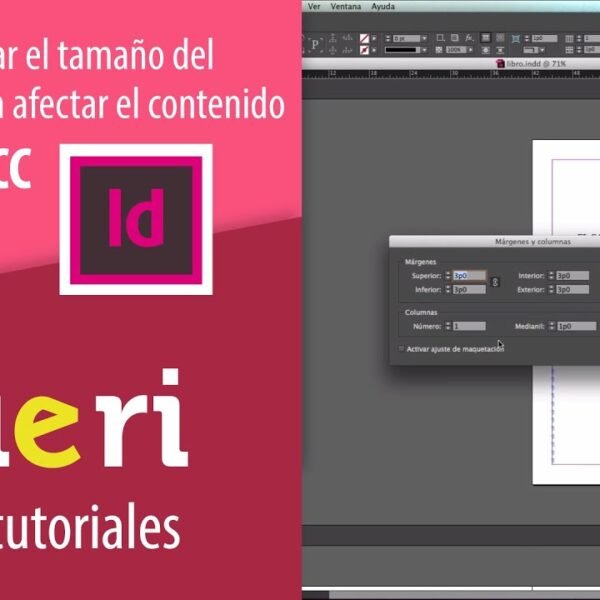Click the Exterior margin field
Screen dimensions: 600x600
tap(573, 290)
